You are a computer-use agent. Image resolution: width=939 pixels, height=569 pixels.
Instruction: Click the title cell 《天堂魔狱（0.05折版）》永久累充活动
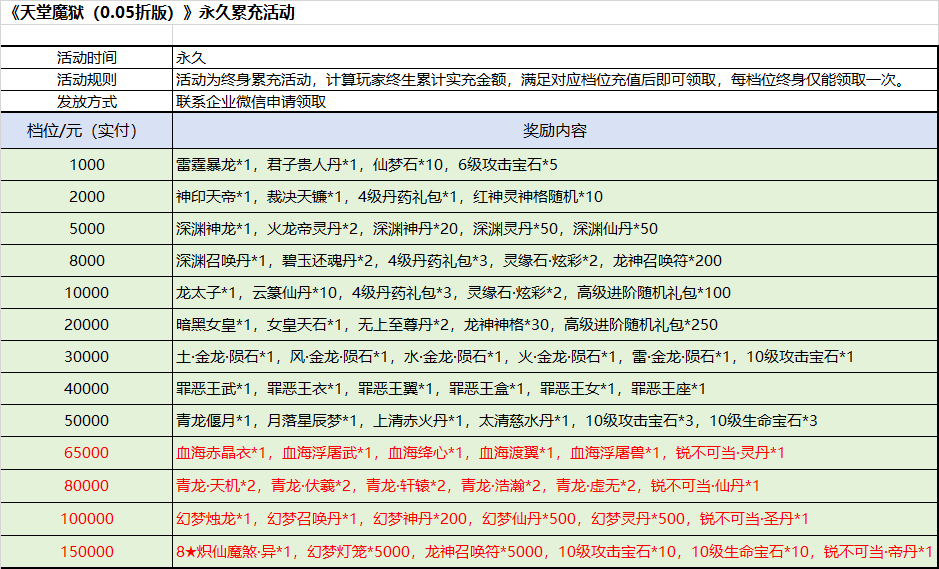152,14
